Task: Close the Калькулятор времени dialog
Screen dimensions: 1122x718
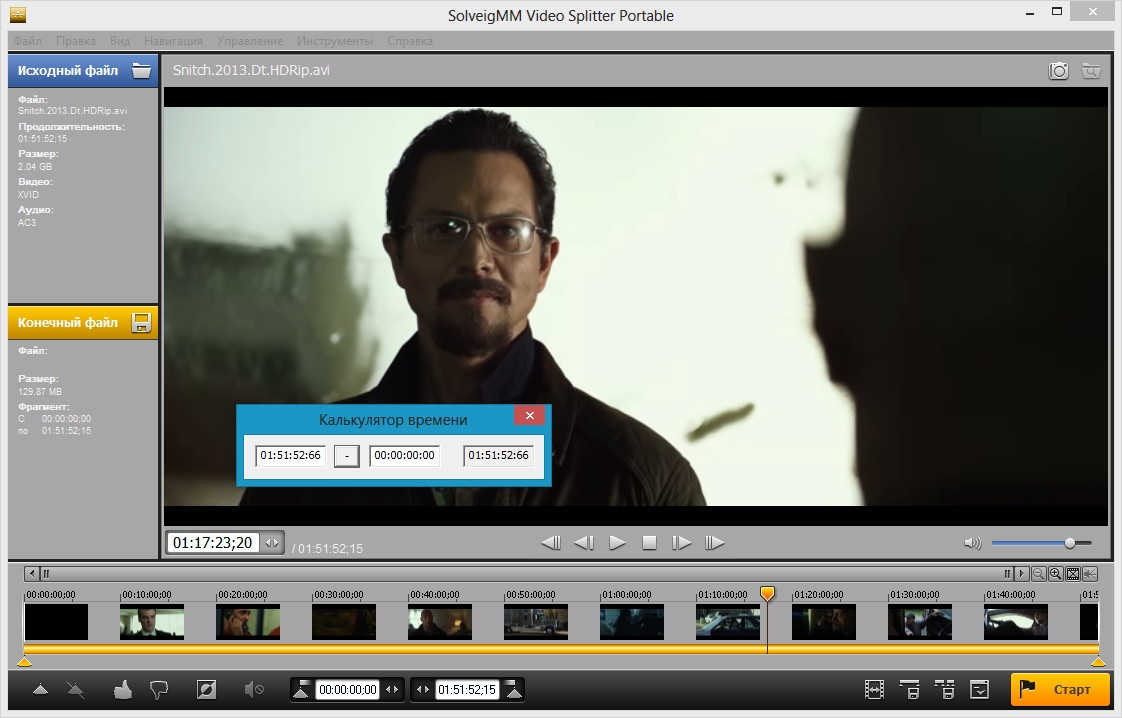Action: tap(530, 416)
